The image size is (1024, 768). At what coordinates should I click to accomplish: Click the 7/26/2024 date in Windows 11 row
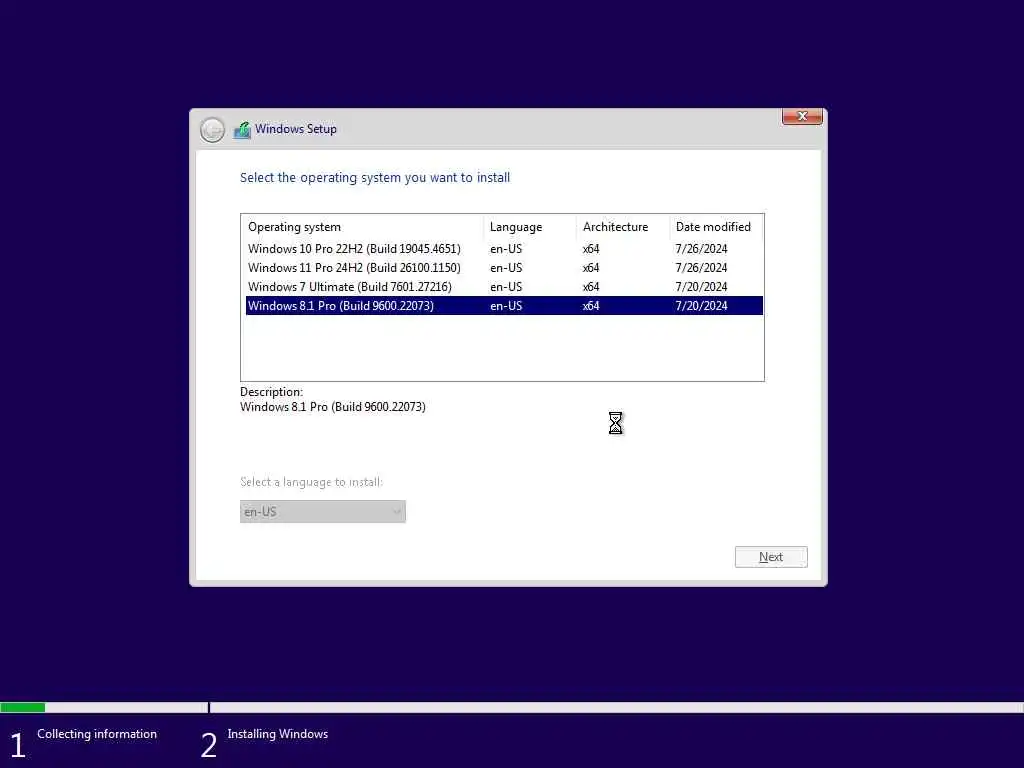(x=701, y=268)
